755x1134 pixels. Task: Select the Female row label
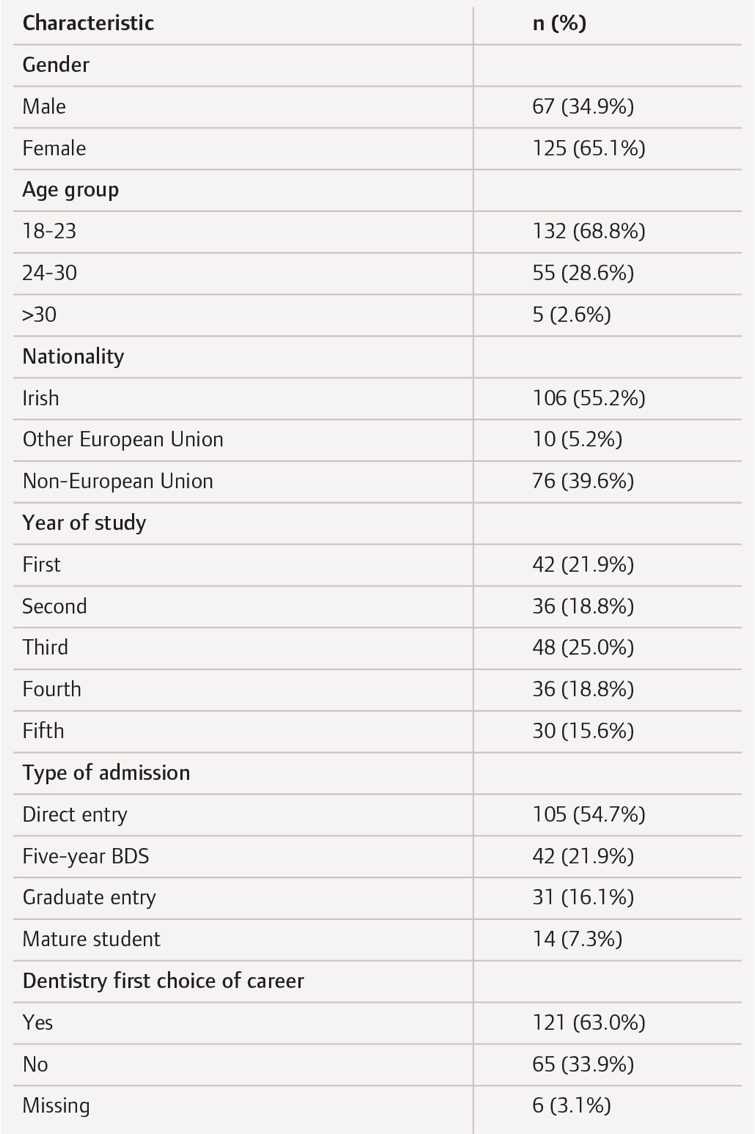[54, 148]
